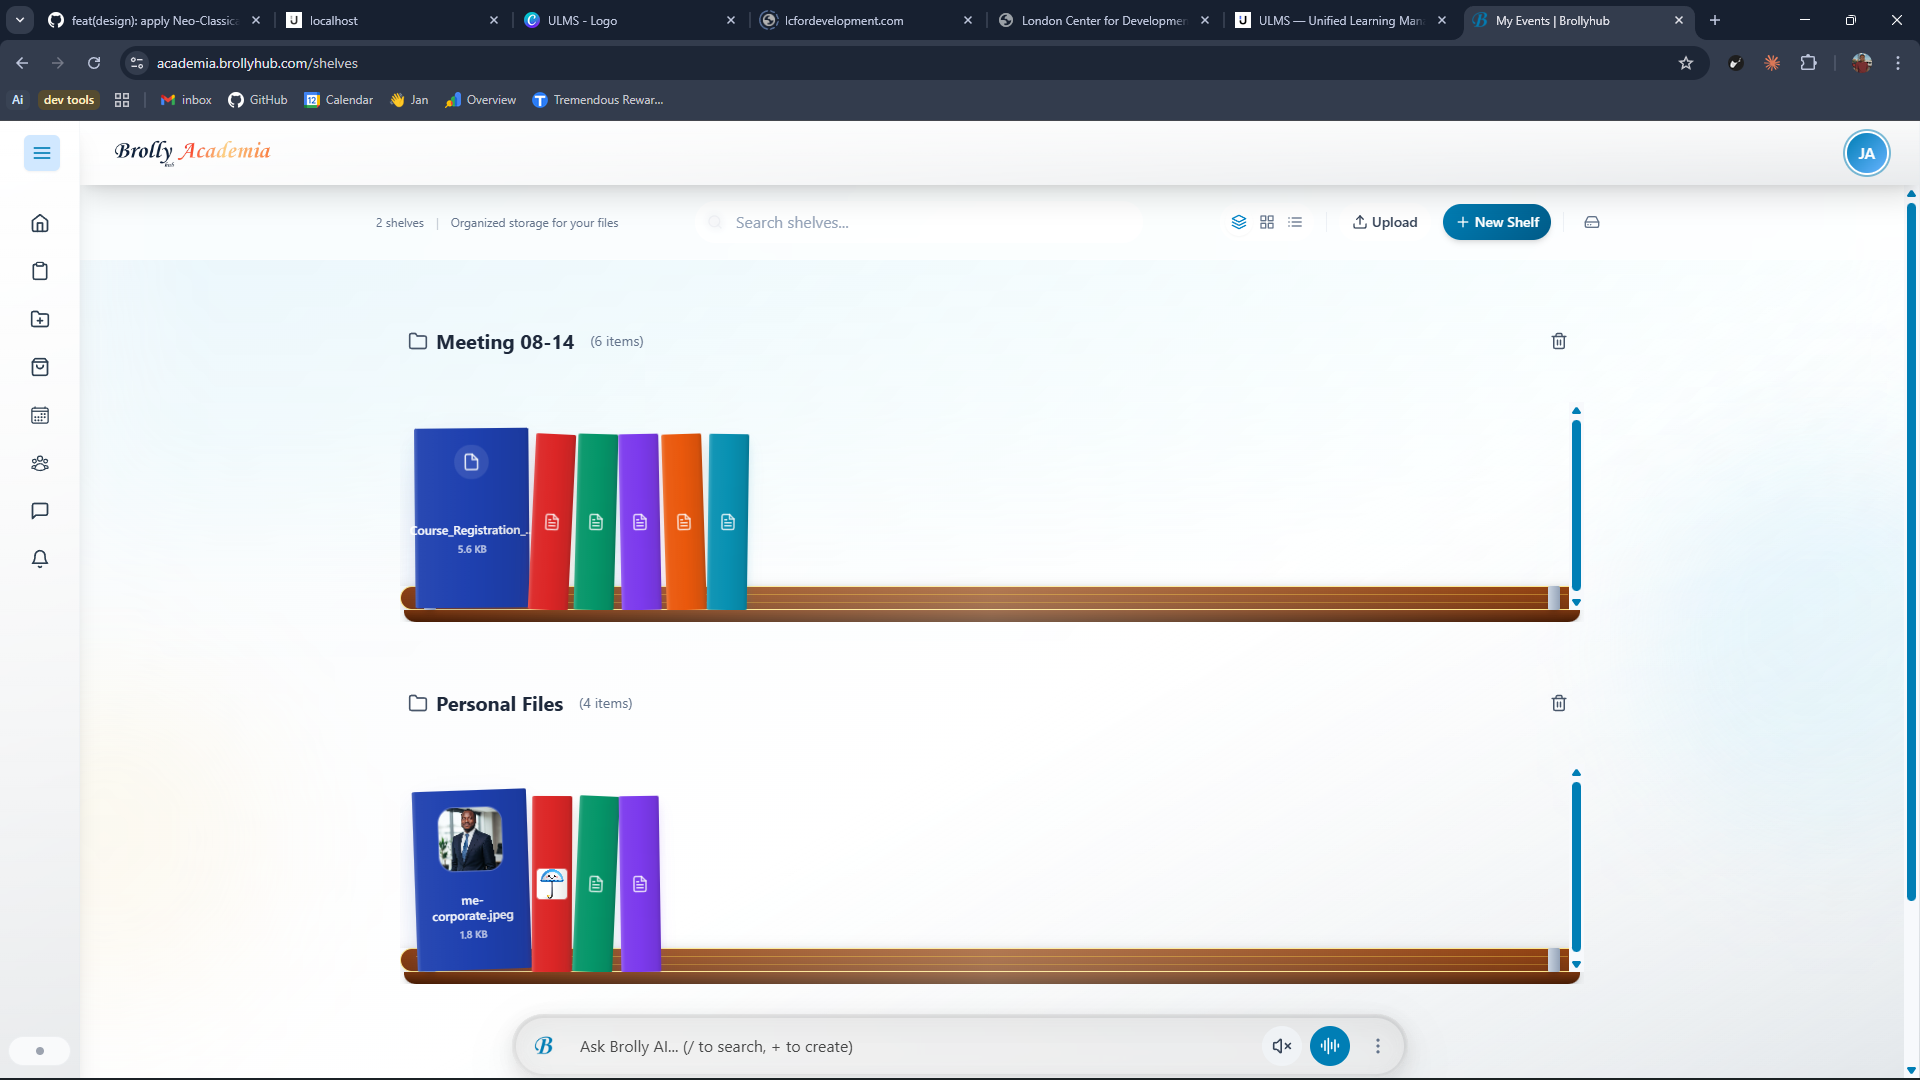Image resolution: width=1920 pixels, height=1080 pixels.
Task: Open the chat messages sidebar icon
Action: tap(40, 511)
